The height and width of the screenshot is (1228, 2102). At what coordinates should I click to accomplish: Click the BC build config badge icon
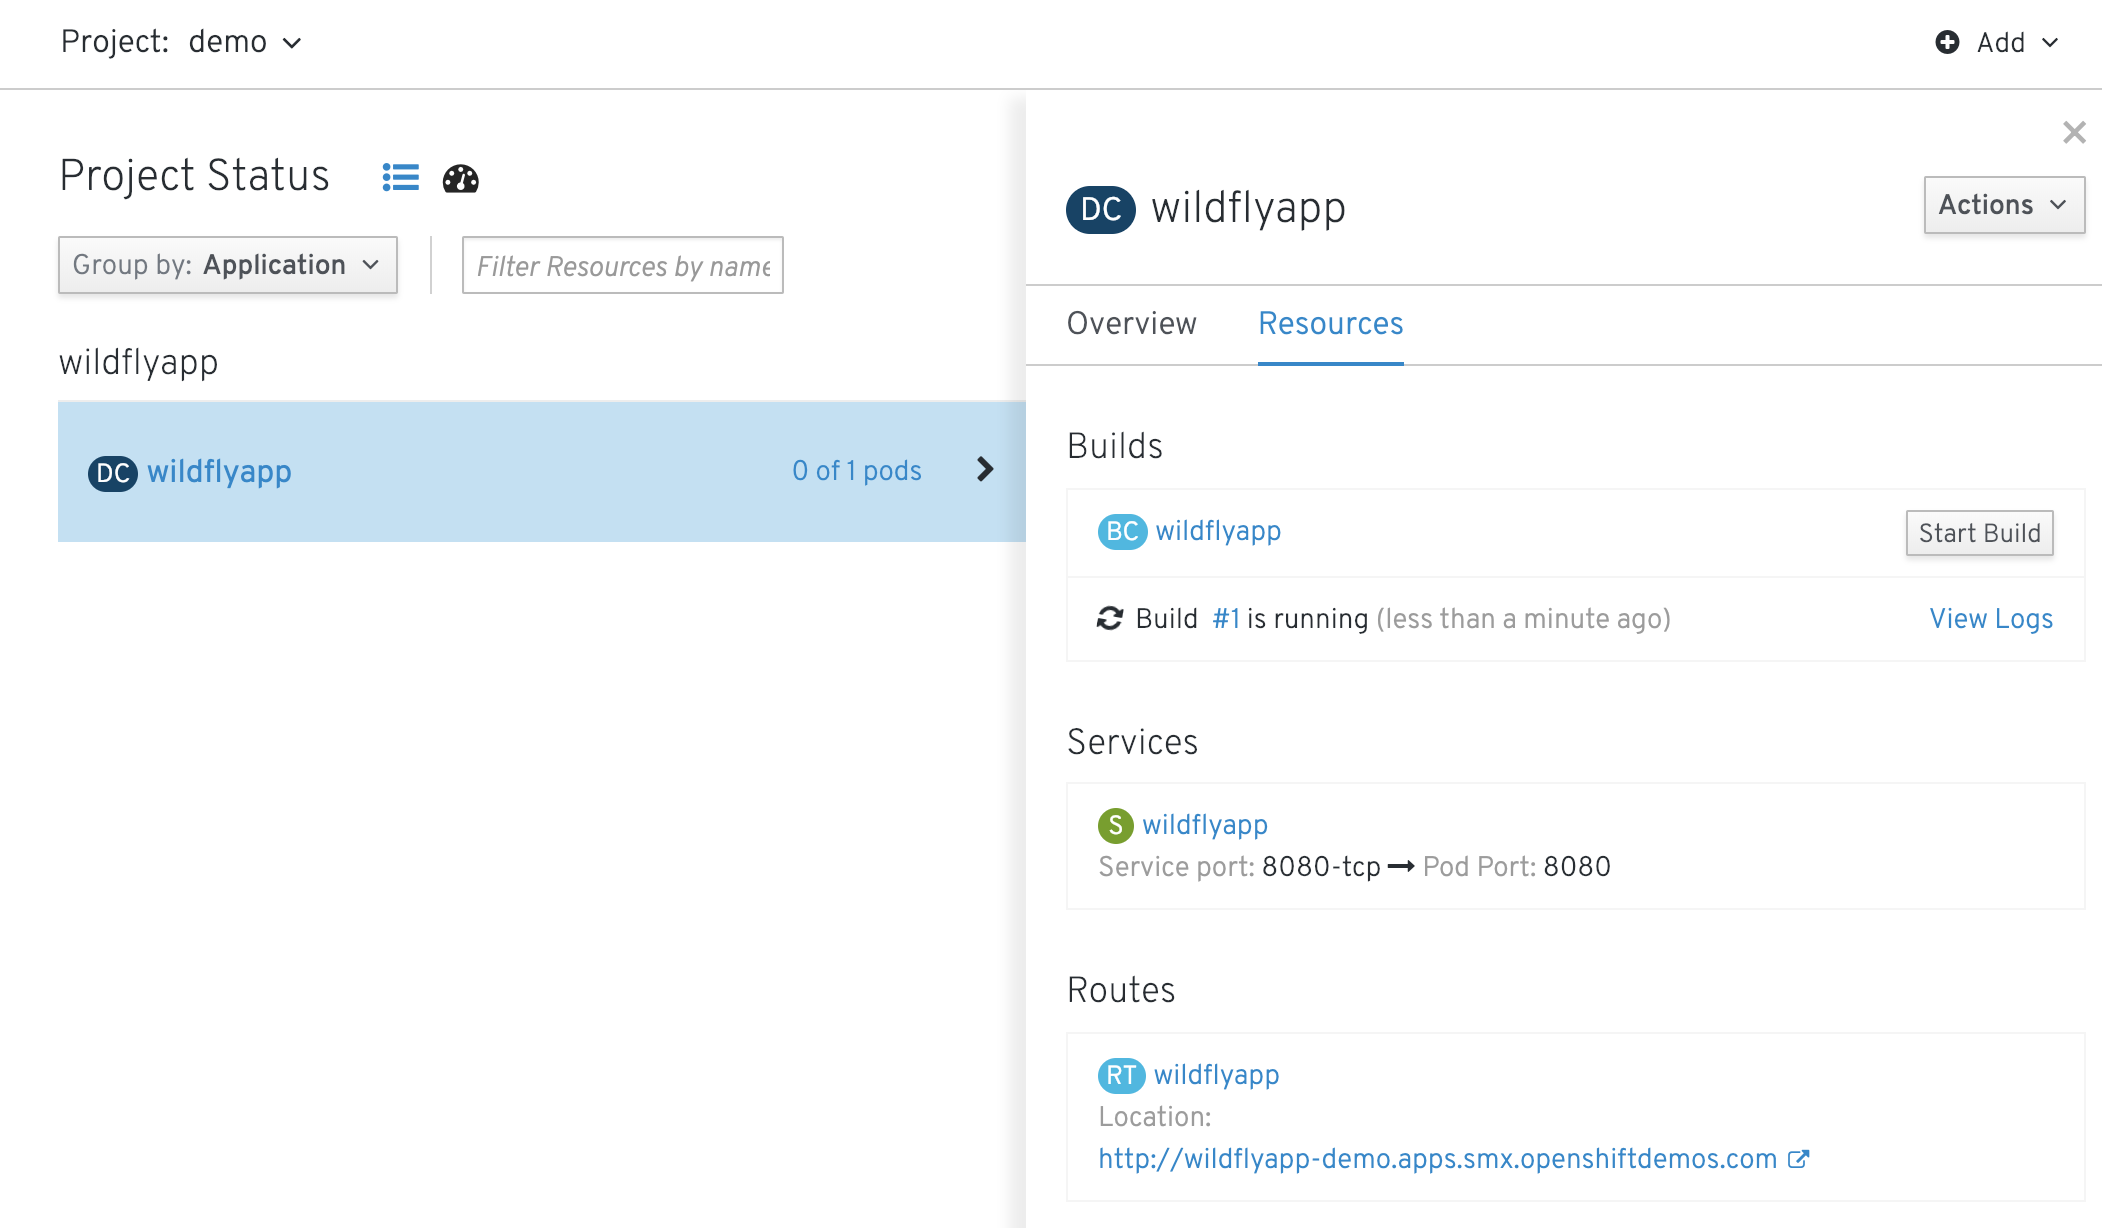point(1121,531)
